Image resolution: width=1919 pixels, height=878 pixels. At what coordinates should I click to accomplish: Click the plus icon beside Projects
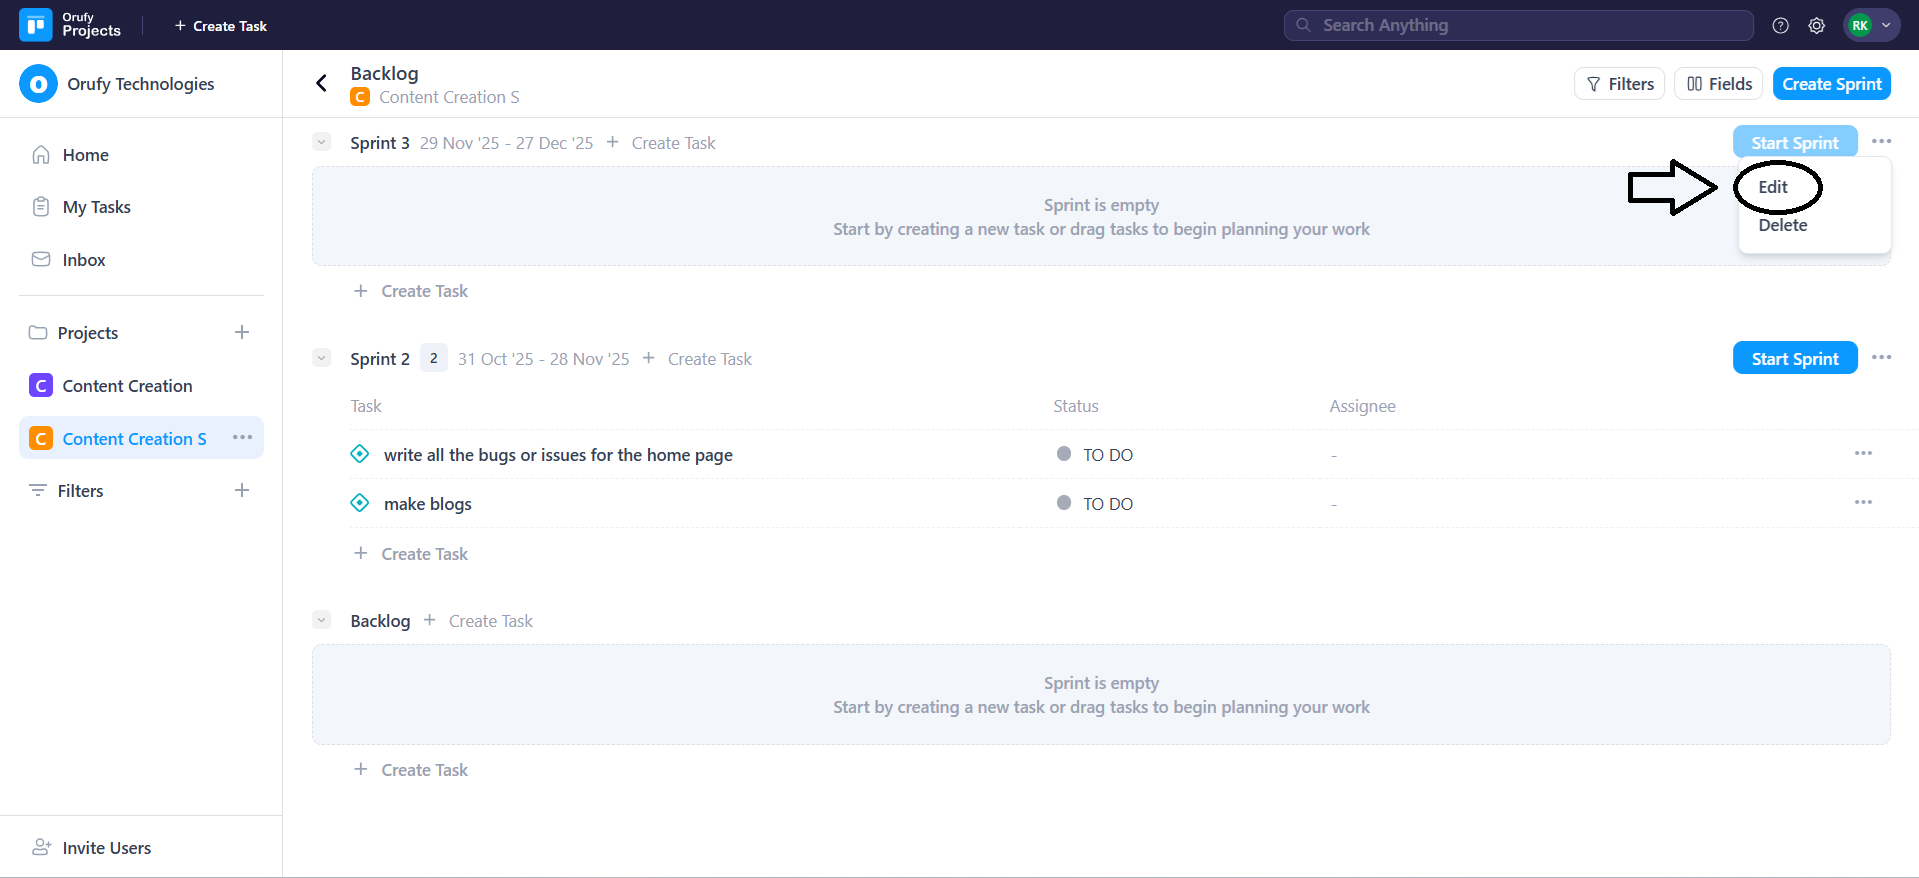[241, 332]
